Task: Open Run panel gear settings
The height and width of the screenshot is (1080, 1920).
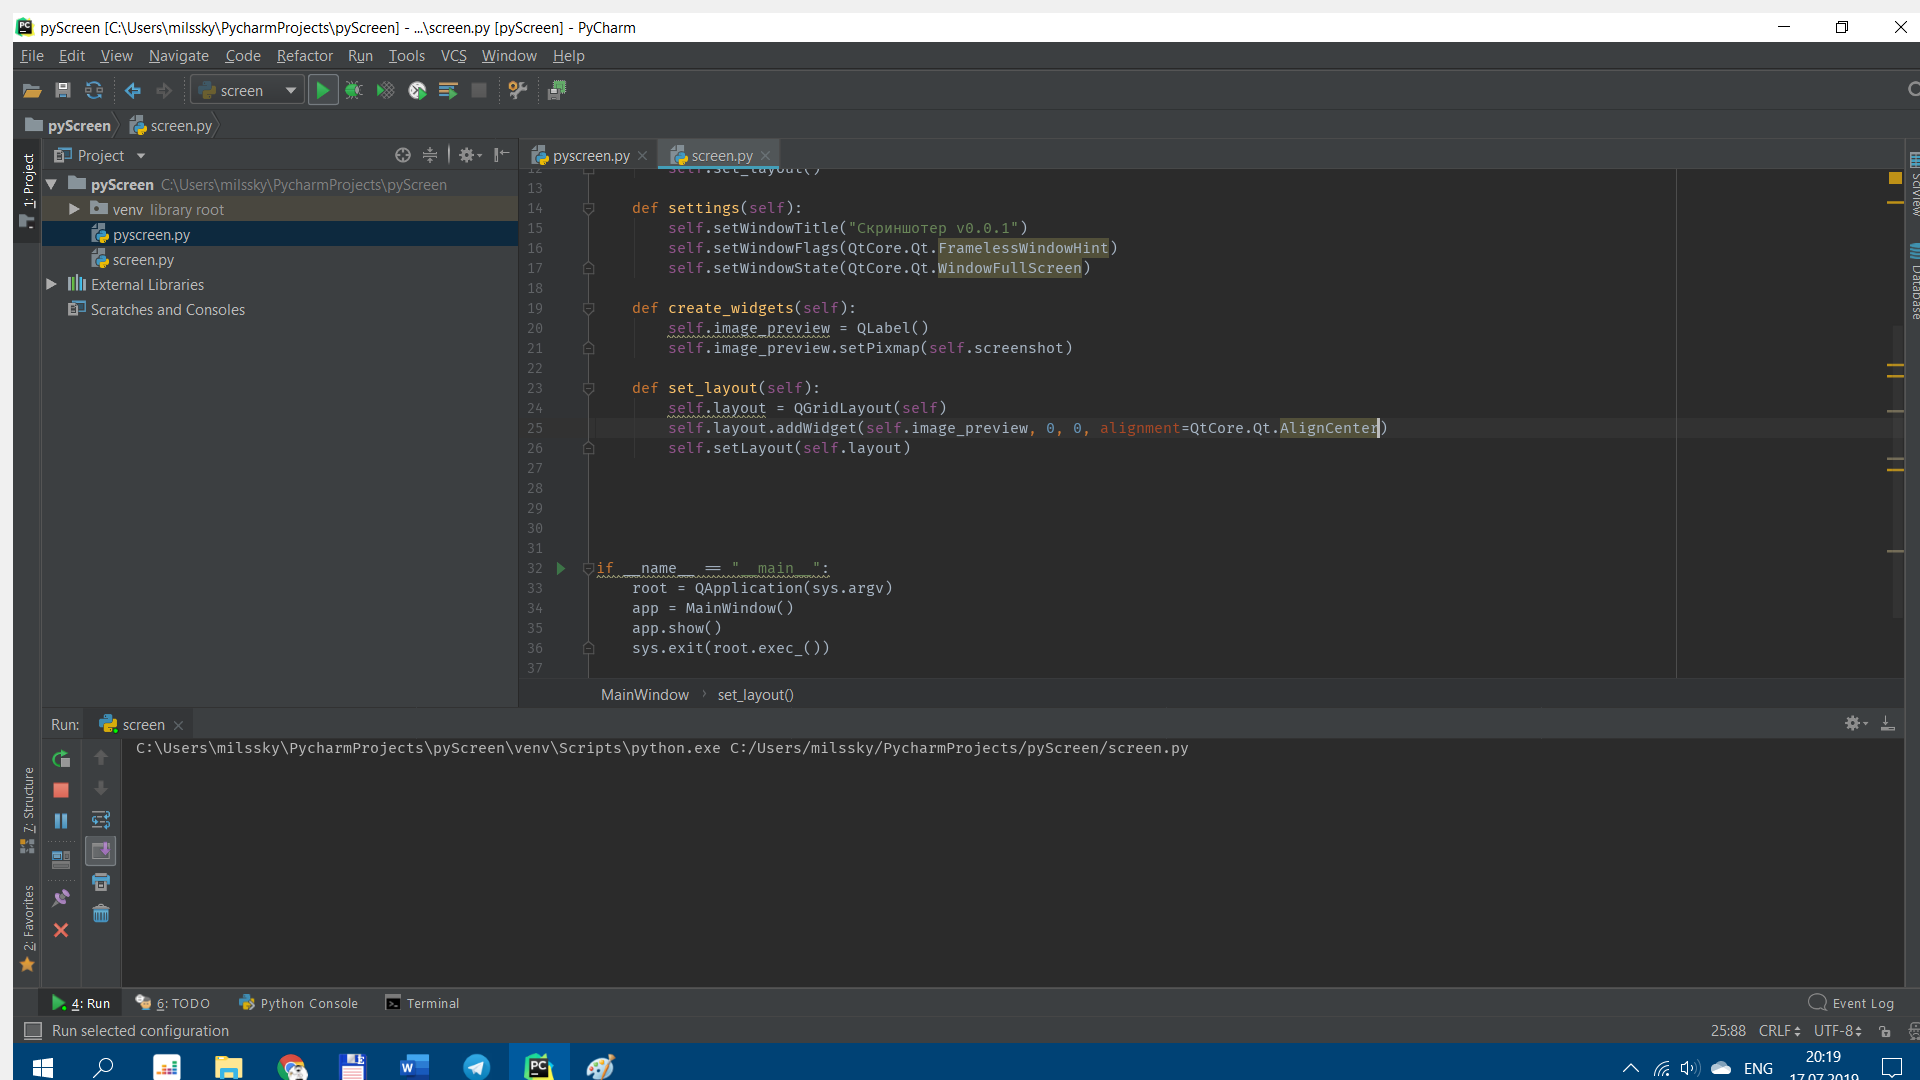Action: [x=1855, y=723]
